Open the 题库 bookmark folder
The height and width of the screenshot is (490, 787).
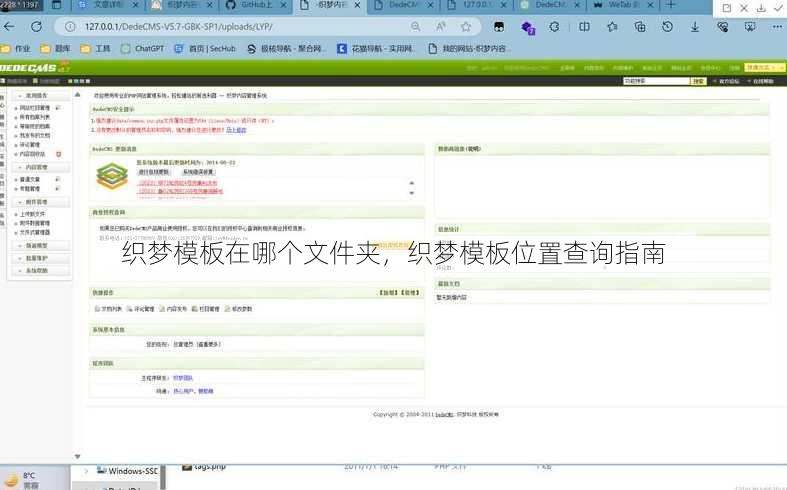click(56, 48)
